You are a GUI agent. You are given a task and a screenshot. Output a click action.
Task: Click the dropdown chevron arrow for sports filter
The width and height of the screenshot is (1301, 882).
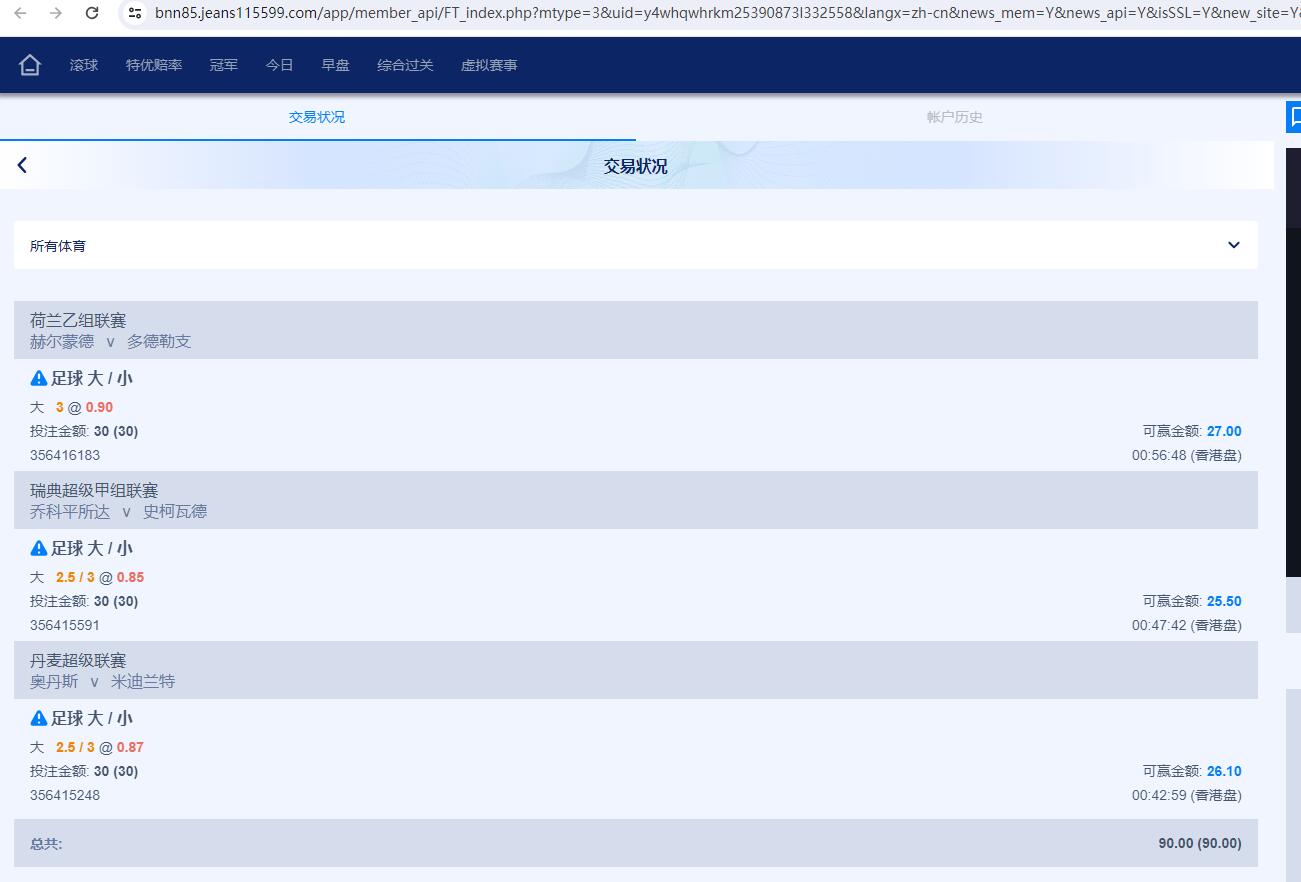(x=1233, y=245)
